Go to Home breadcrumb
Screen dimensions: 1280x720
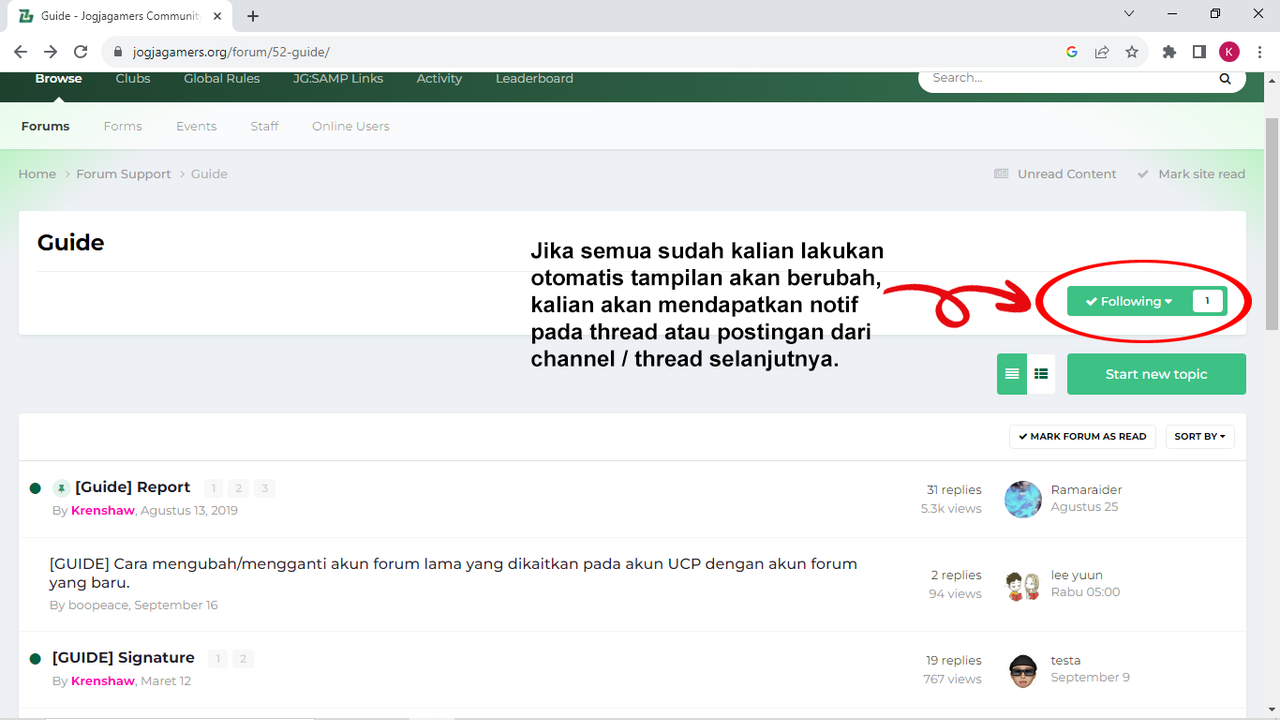click(37, 174)
